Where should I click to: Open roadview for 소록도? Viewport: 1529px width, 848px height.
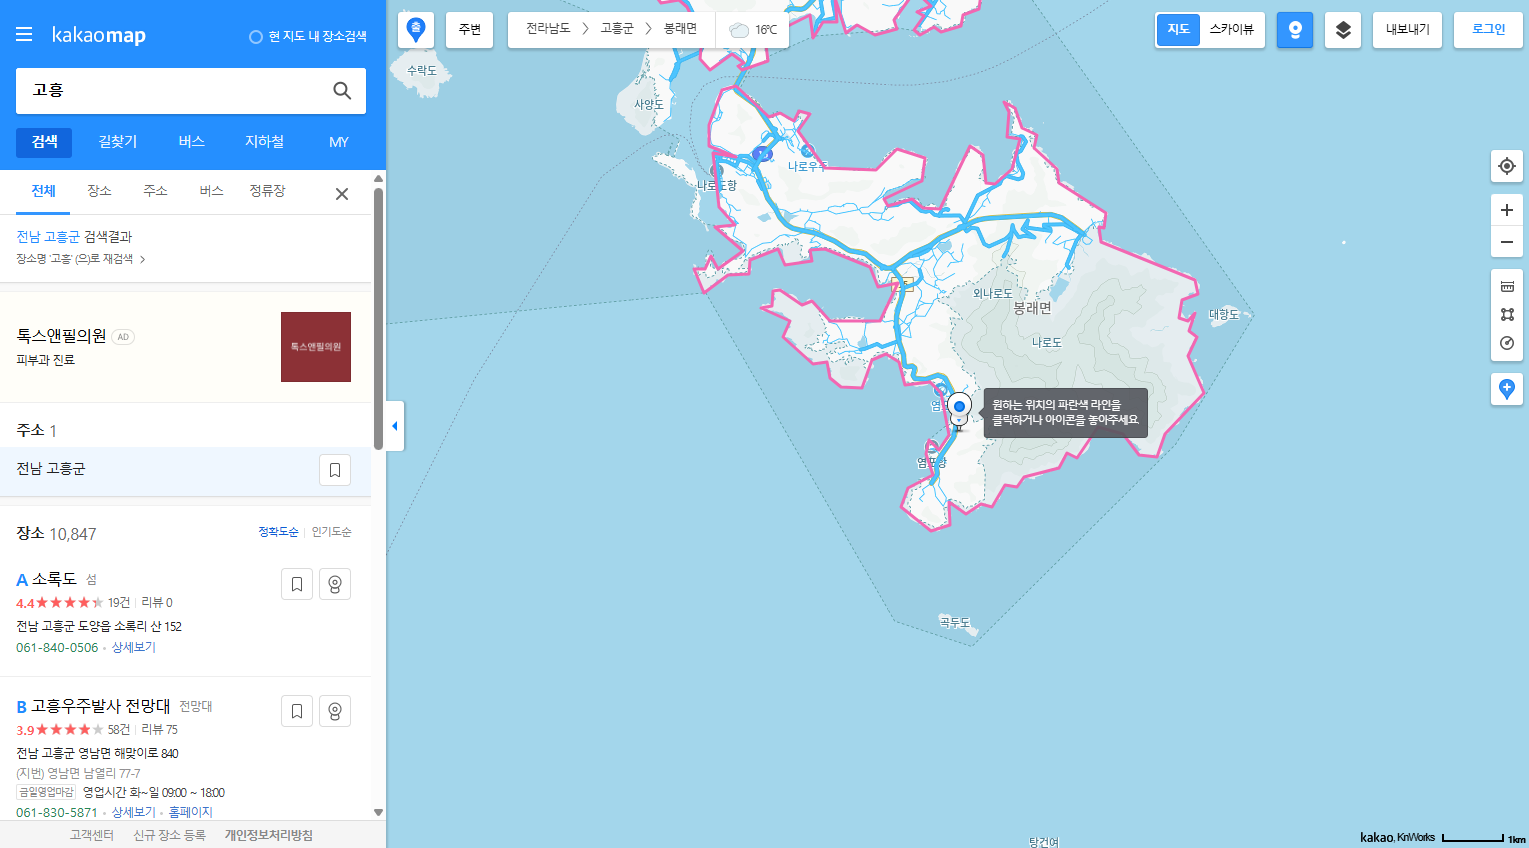click(x=335, y=584)
